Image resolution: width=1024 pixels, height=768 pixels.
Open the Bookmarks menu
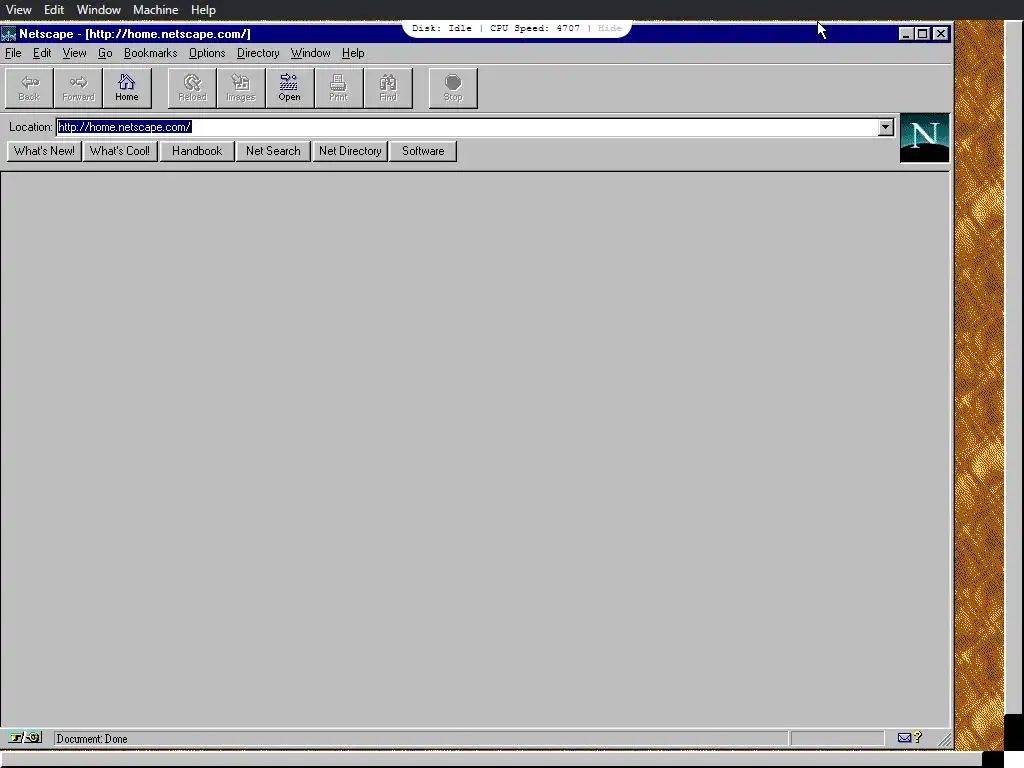[x=150, y=53]
